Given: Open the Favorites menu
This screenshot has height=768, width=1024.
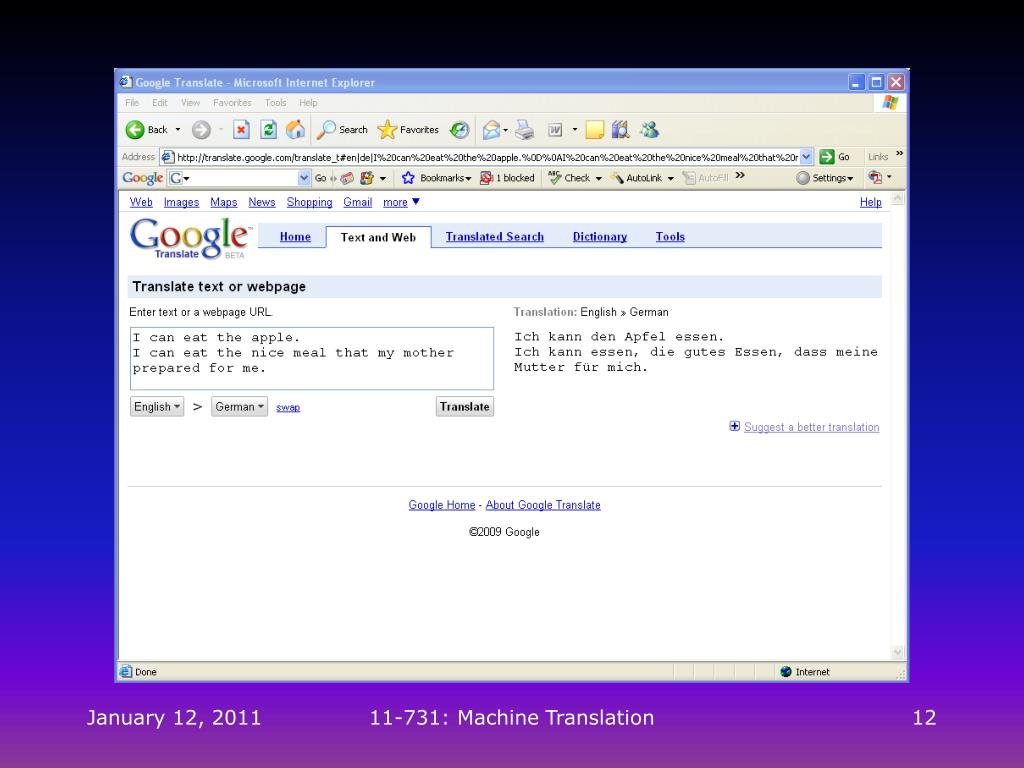Looking at the screenshot, I should pos(232,103).
